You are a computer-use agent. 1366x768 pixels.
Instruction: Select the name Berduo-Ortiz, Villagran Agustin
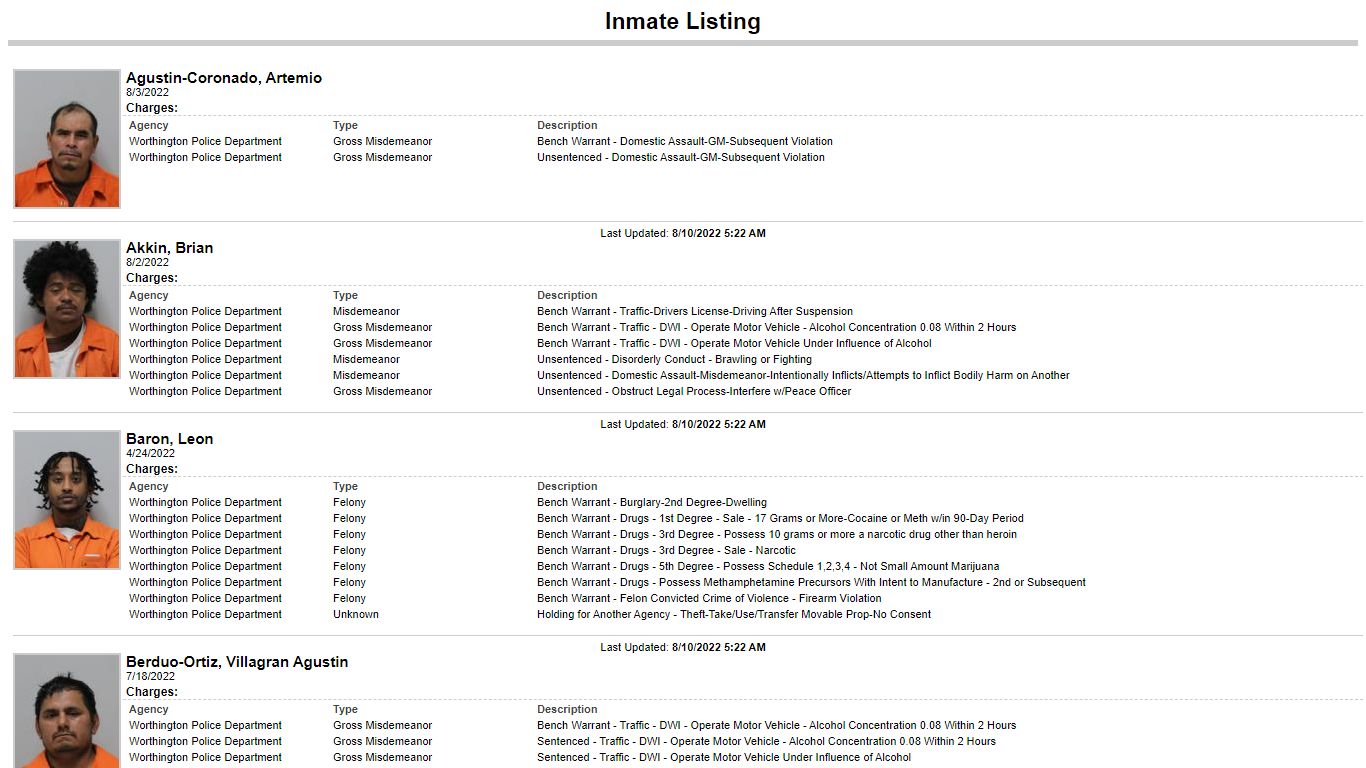237,662
